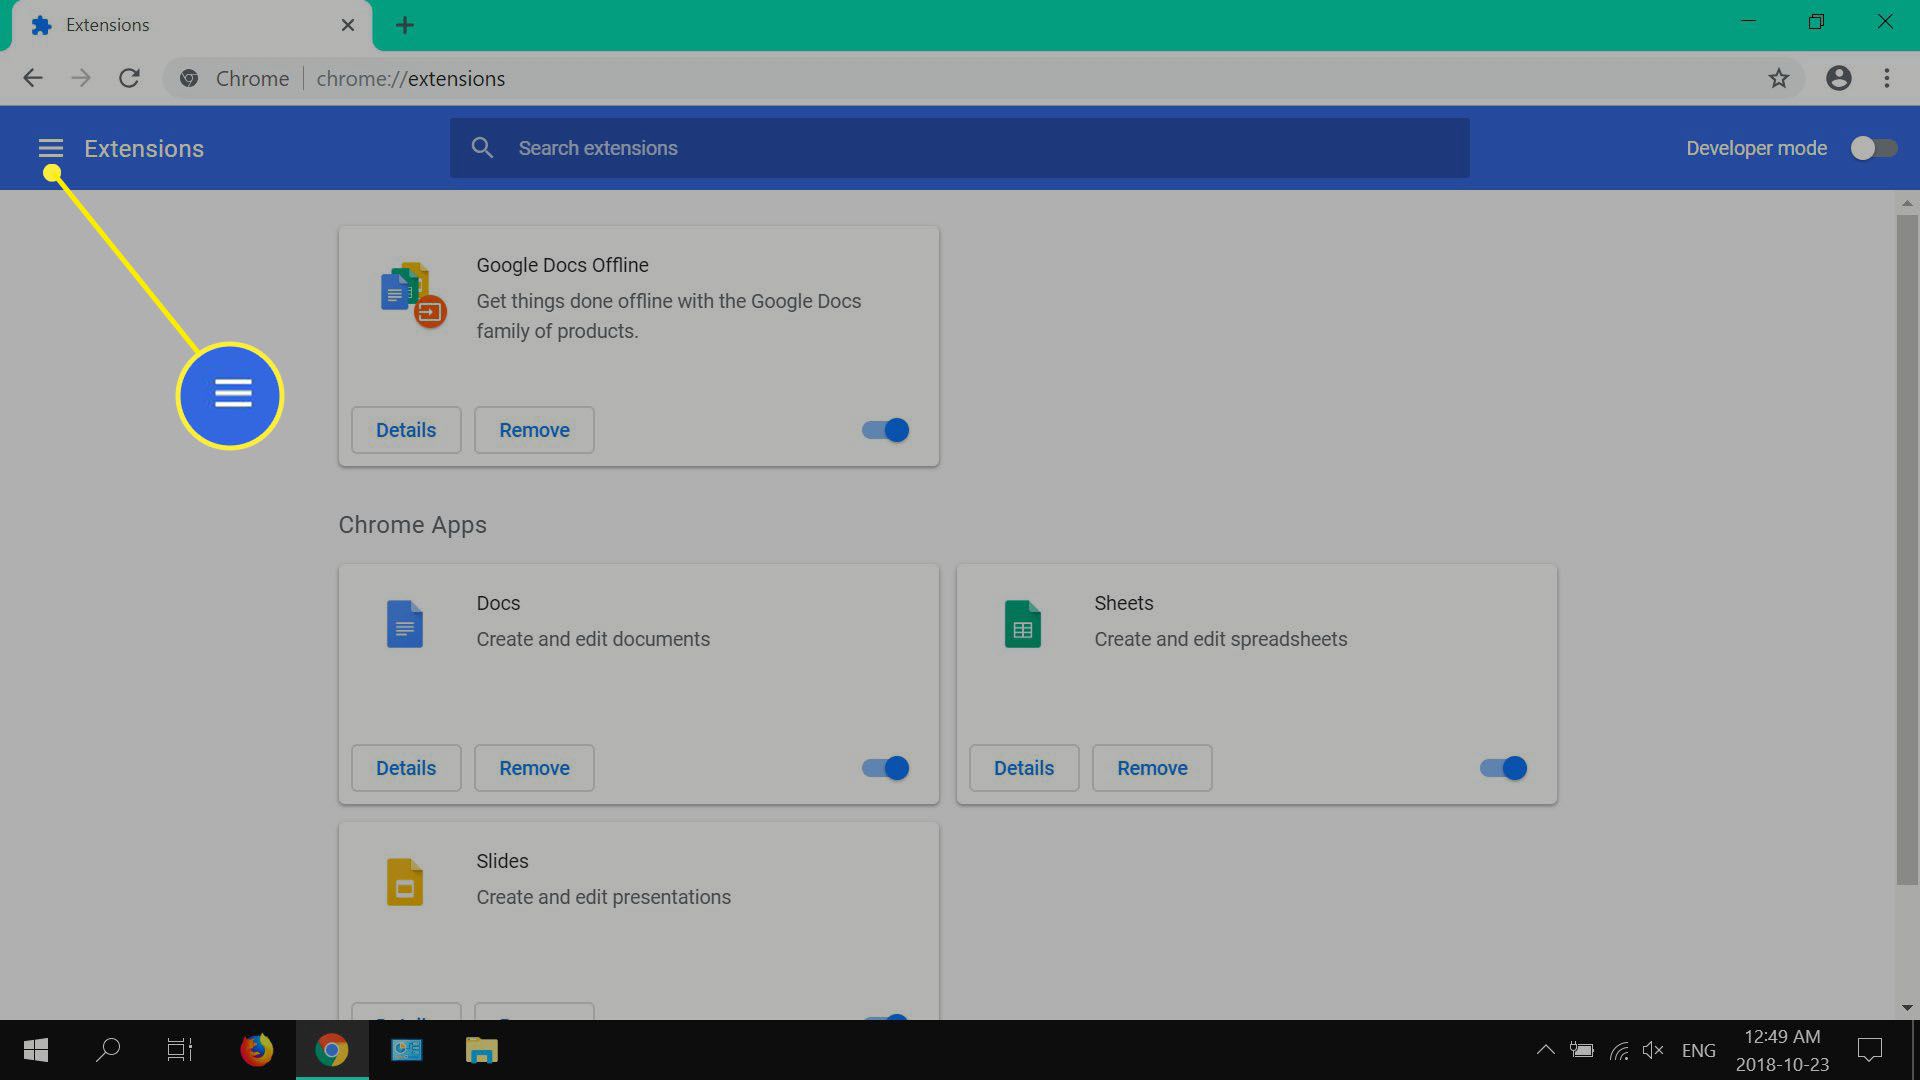Click 'Create and edit spreadsheets' description
Image resolution: width=1920 pixels, height=1080 pixels.
click(x=1220, y=639)
